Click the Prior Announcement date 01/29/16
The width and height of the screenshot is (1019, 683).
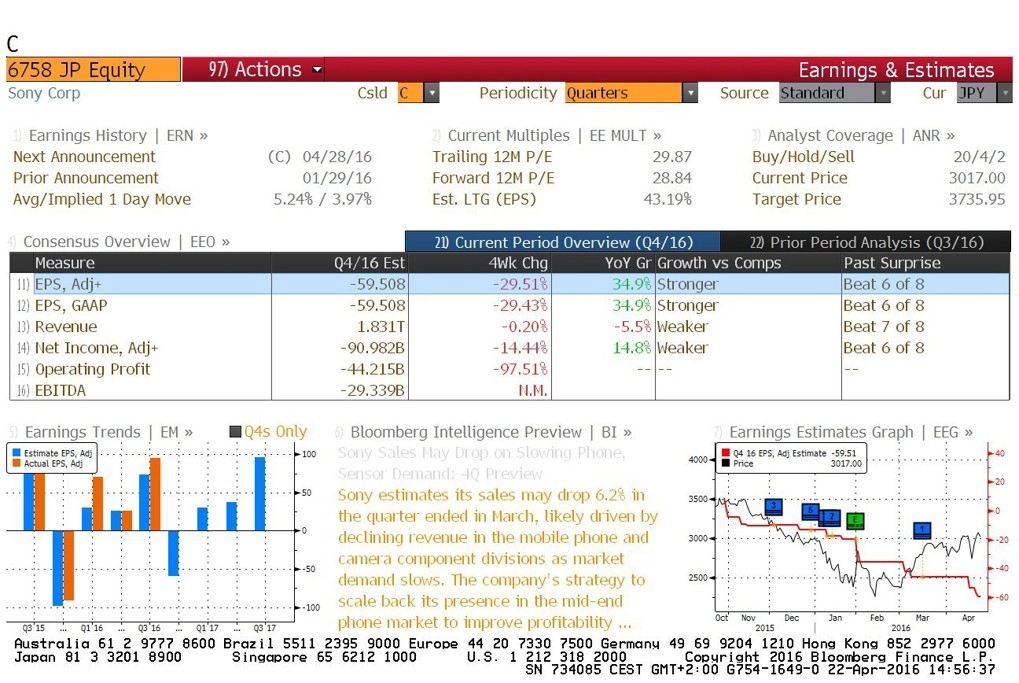click(337, 178)
